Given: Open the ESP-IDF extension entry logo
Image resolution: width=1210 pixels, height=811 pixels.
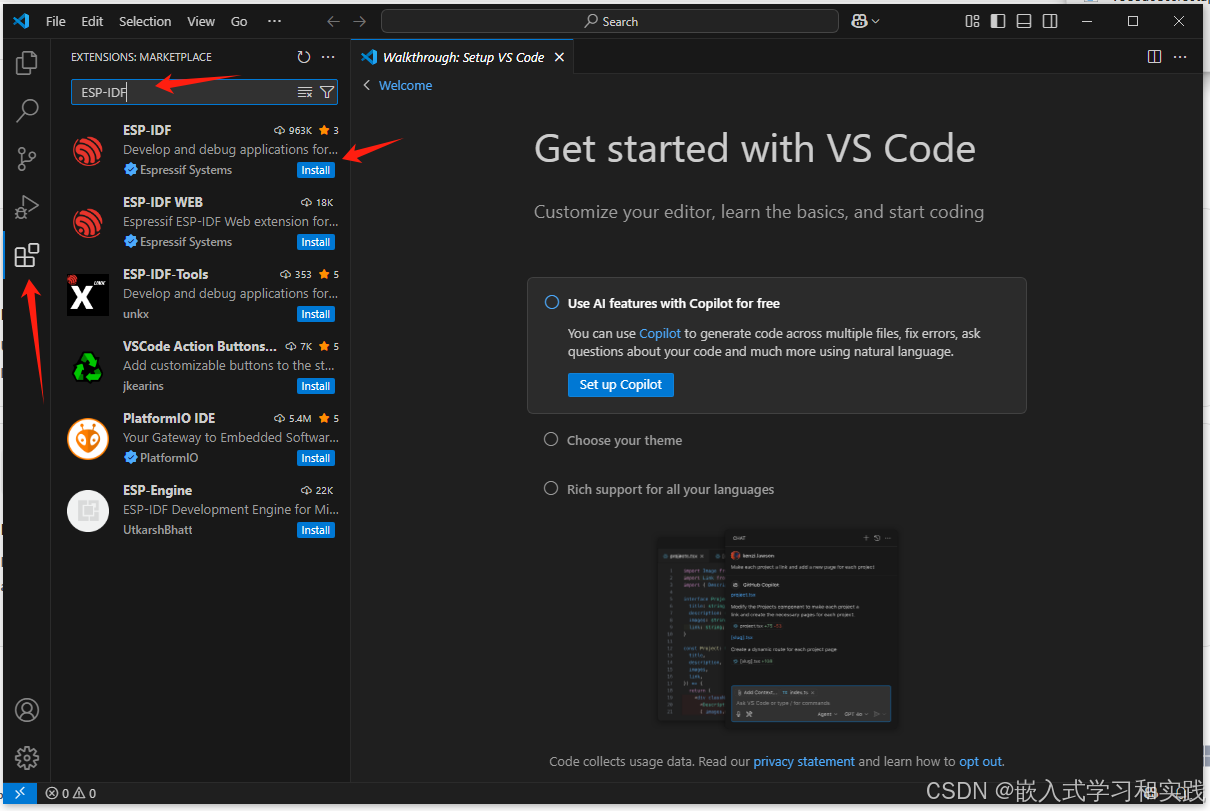Looking at the screenshot, I should 88,151.
